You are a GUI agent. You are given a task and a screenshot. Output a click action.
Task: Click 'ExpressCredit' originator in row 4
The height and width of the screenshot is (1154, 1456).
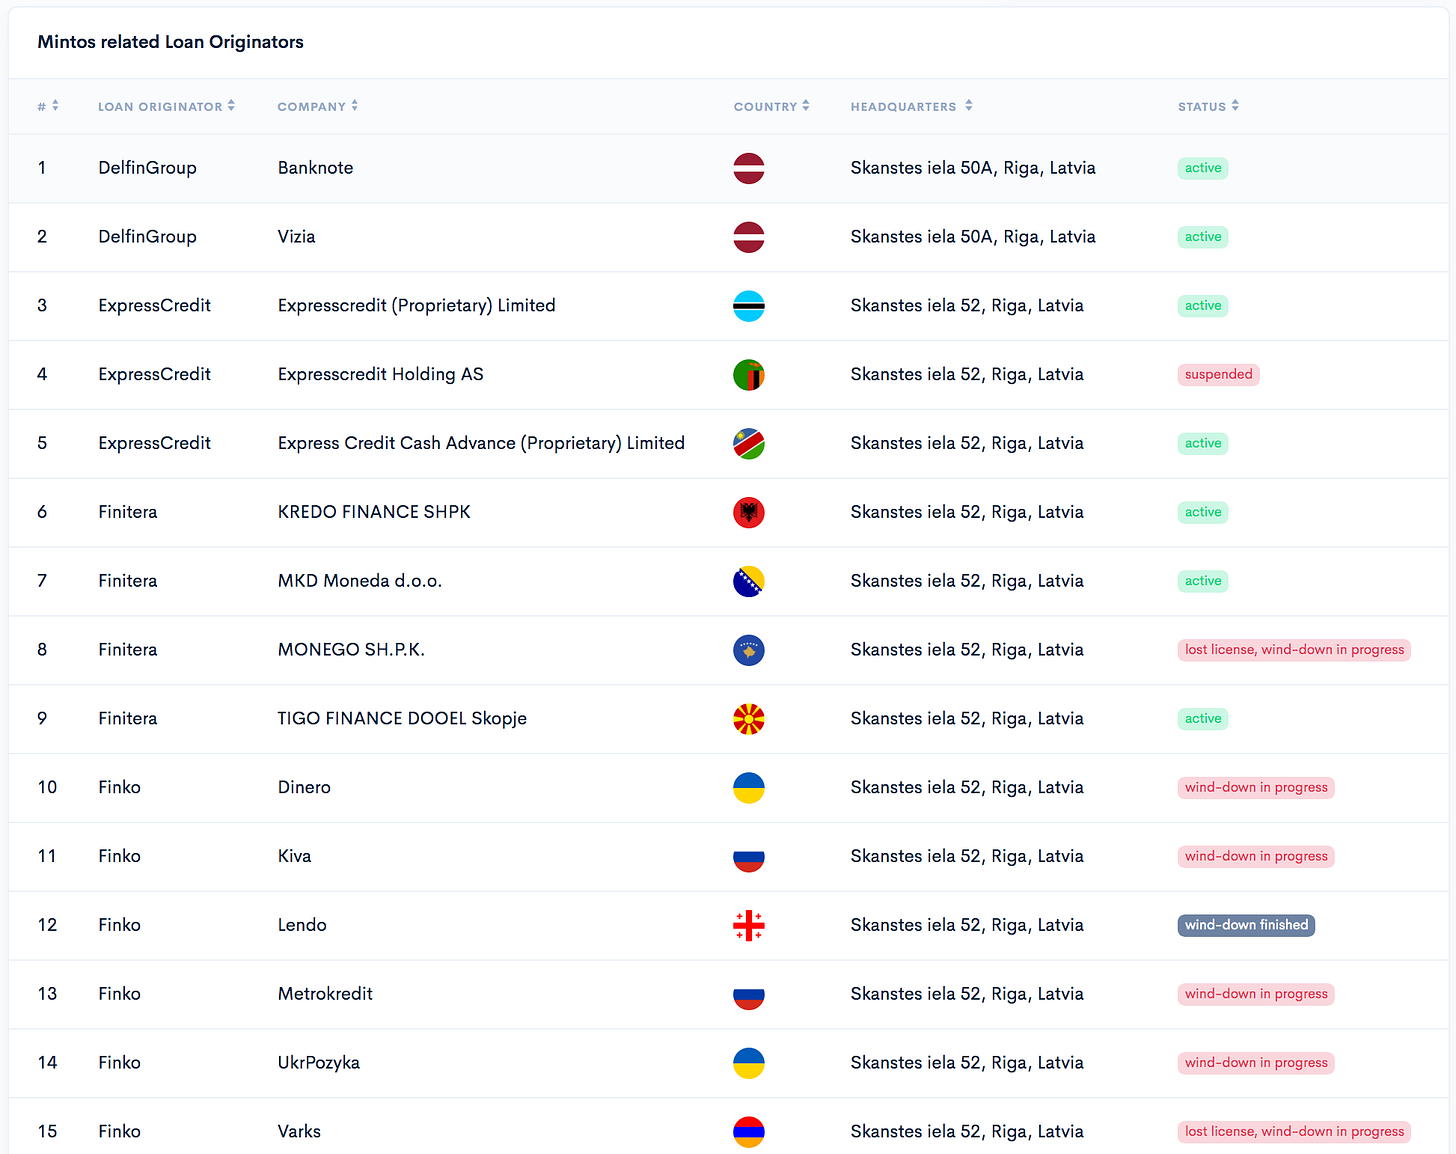coord(154,374)
